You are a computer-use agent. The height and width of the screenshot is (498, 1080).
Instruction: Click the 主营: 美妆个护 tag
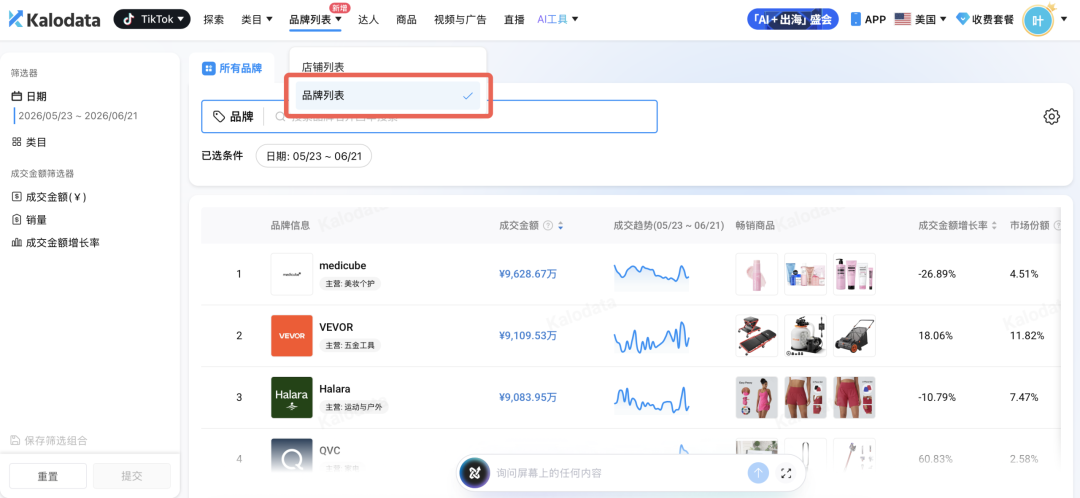coord(350,283)
